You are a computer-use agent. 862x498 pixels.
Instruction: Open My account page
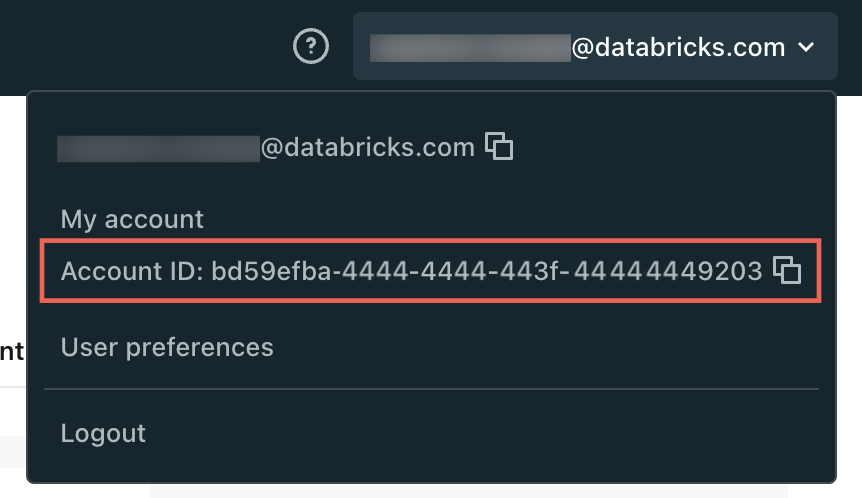[132, 219]
